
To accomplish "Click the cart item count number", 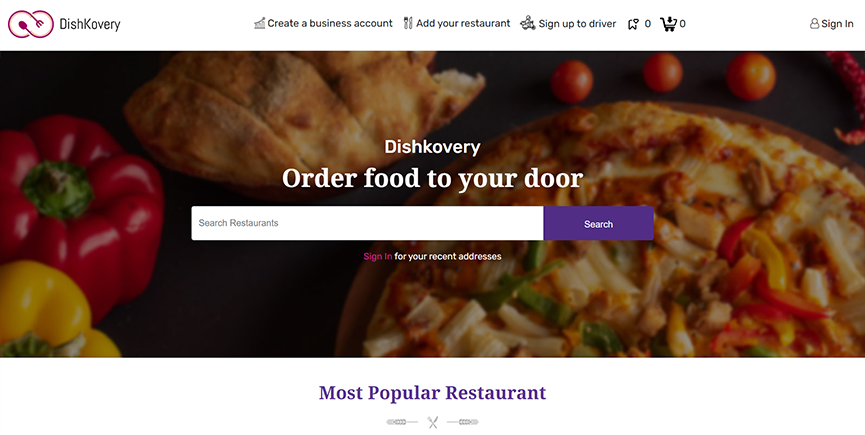I will click(682, 24).
